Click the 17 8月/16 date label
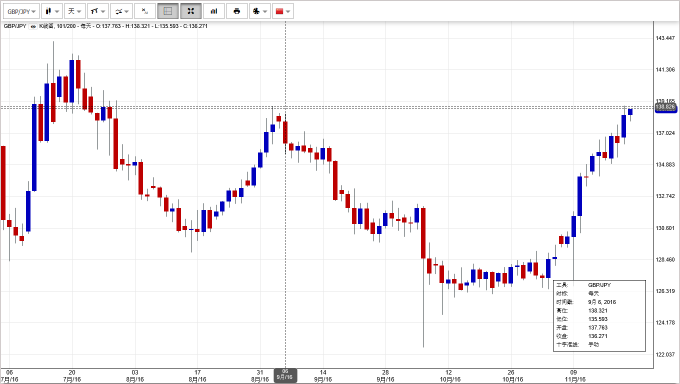 (197, 376)
